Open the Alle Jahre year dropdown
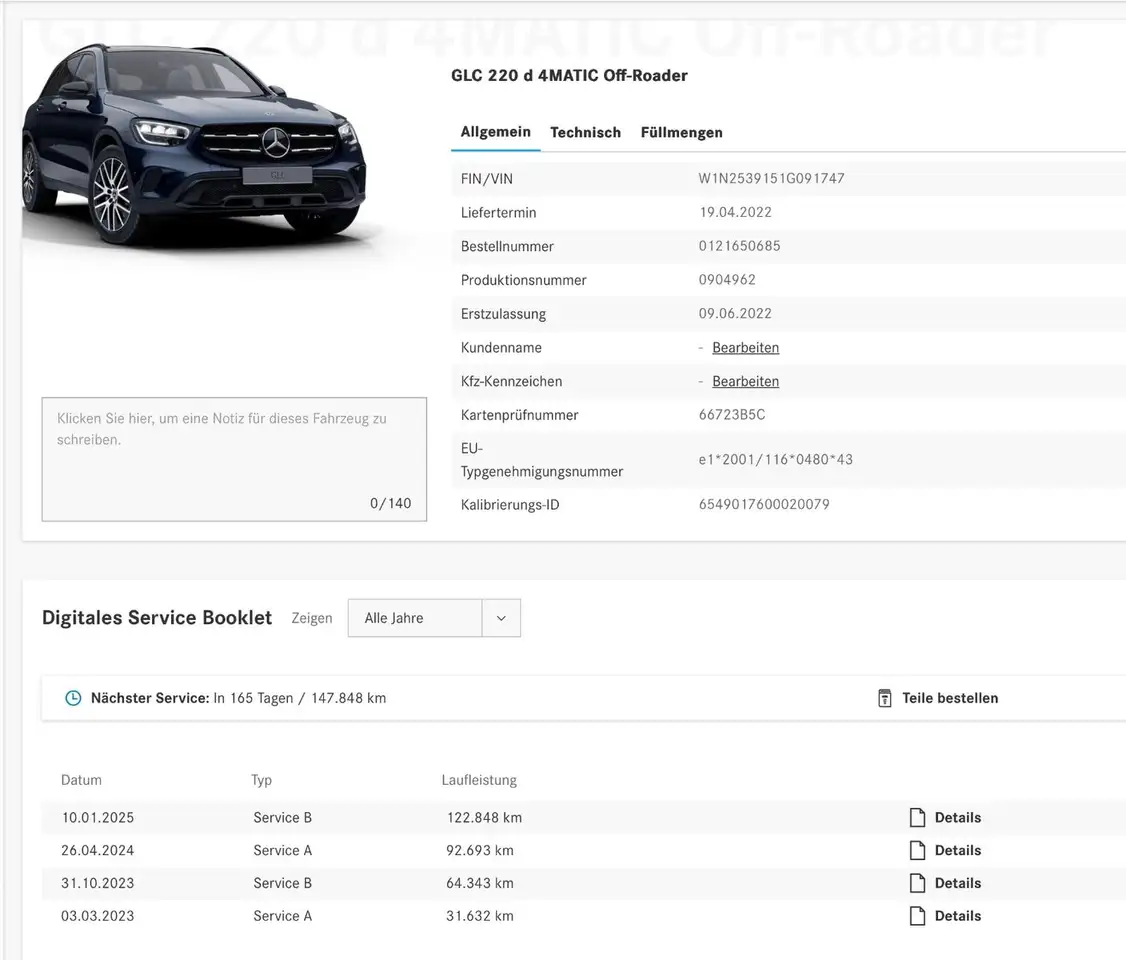Screen dimensions: 1126x960 (x=415, y=618)
